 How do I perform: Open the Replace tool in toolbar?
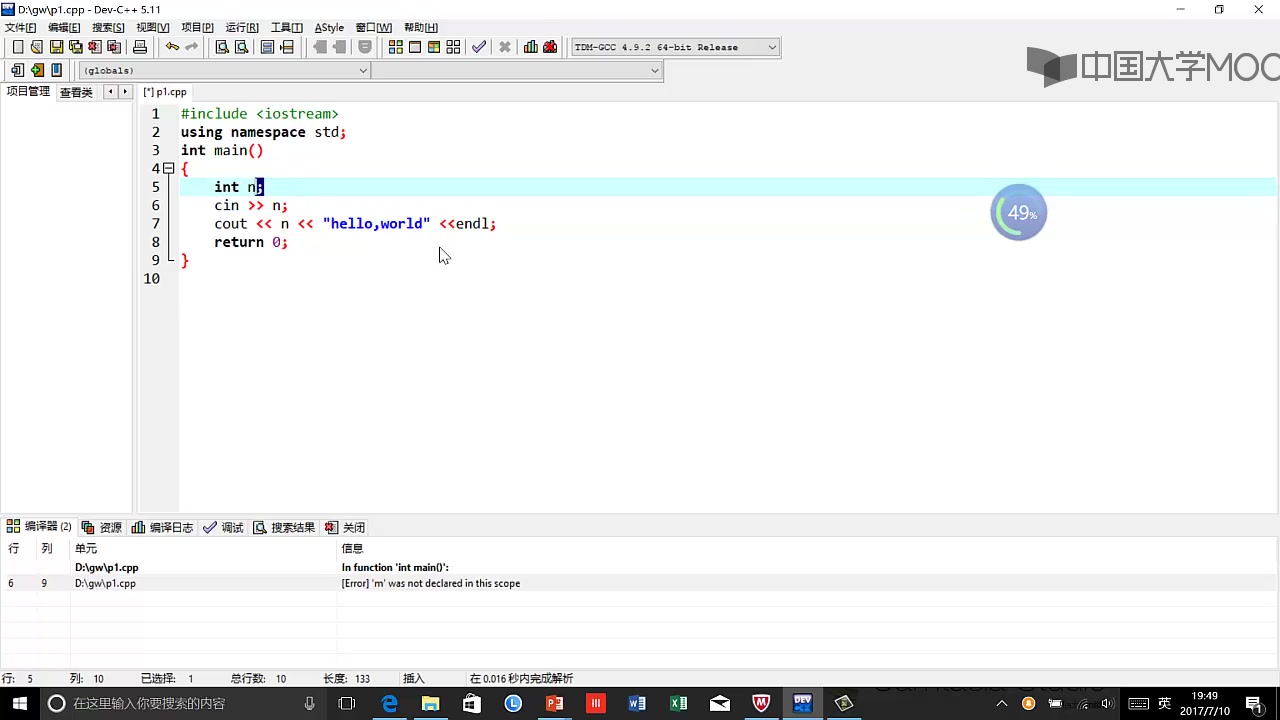pyautogui.click(x=241, y=47)
